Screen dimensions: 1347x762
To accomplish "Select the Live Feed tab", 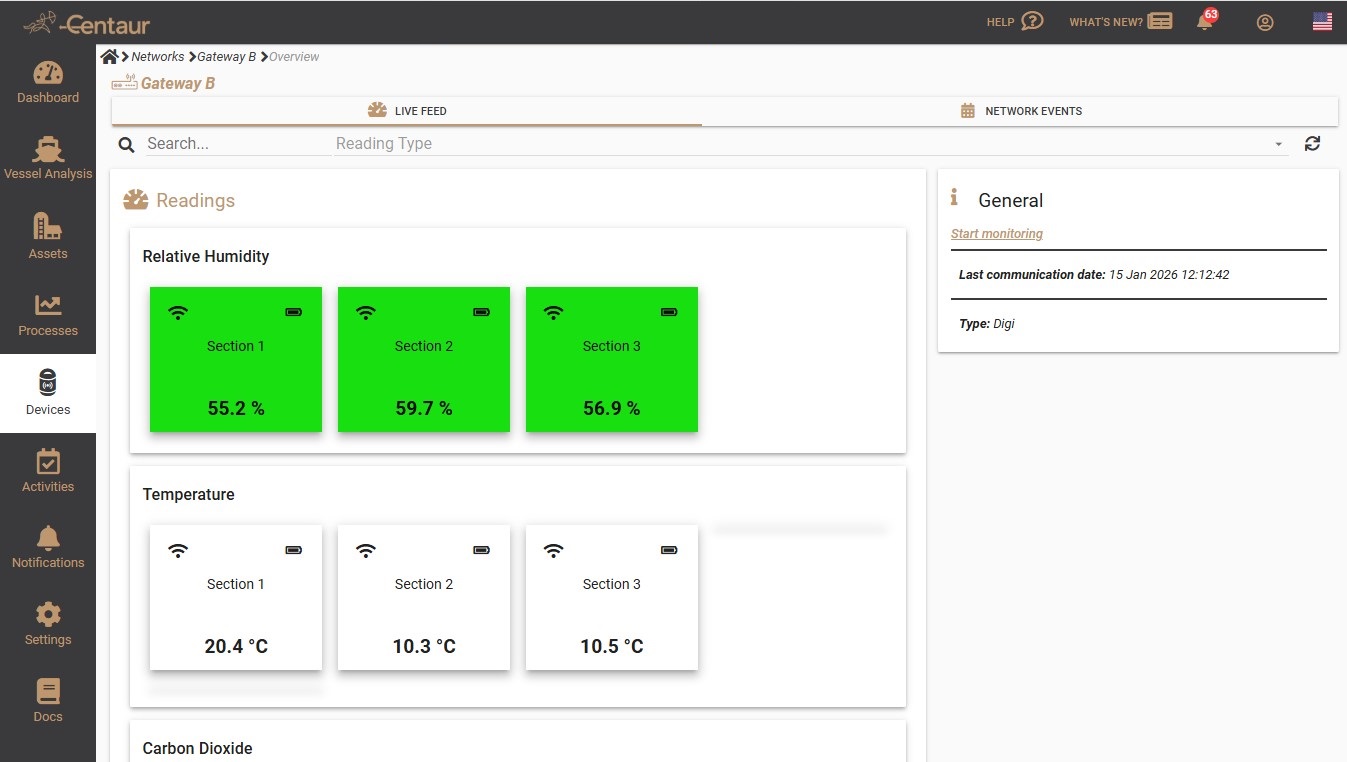I will pos(407,111).
